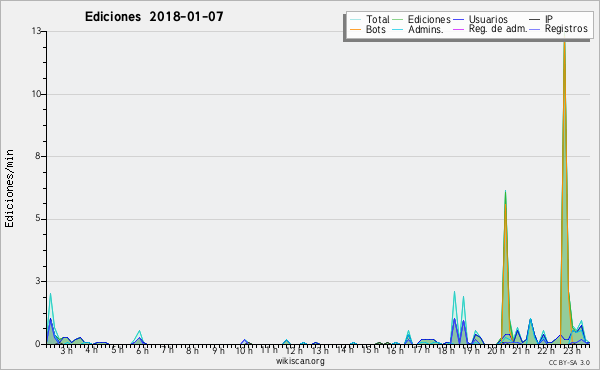Image resolution: width=600 pixels, height=370 pixels.
Task: Click the 'IP' legend label
Action: coord(549,19)
